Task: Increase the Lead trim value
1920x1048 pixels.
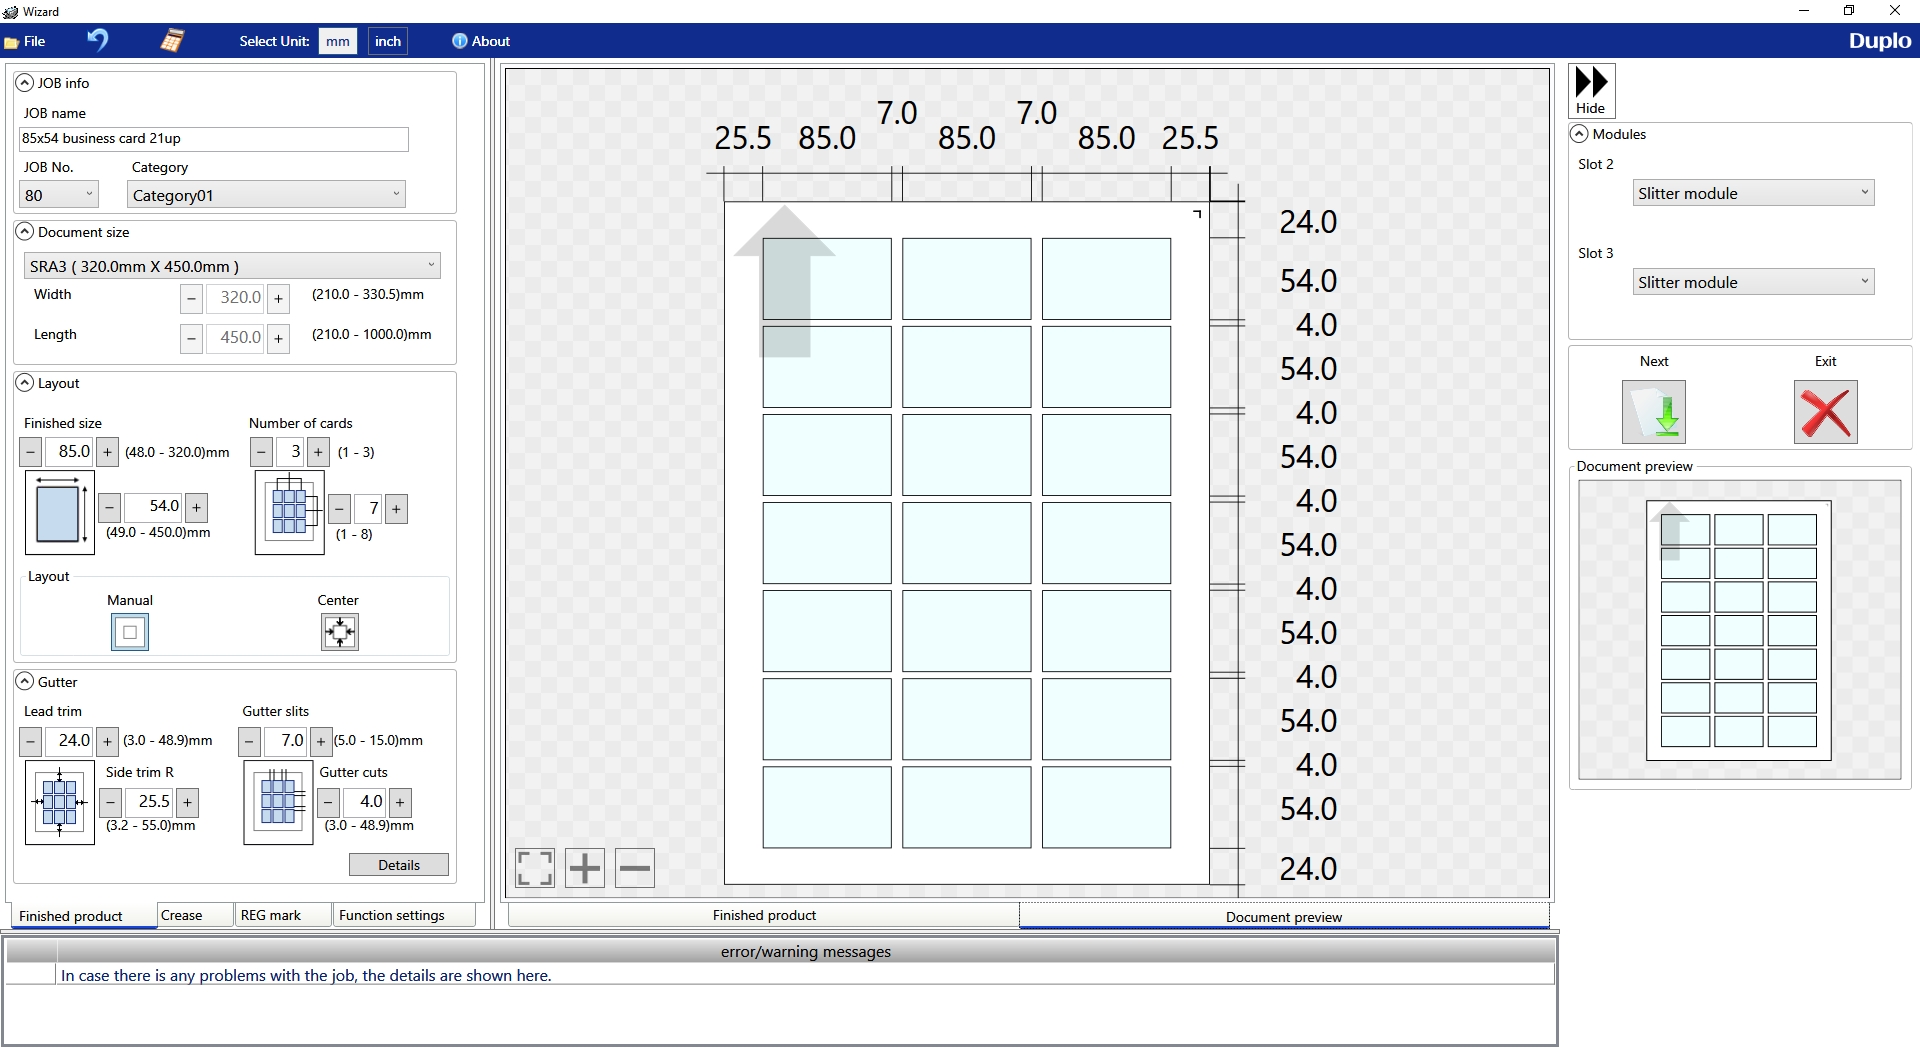Action: (107, 741)
